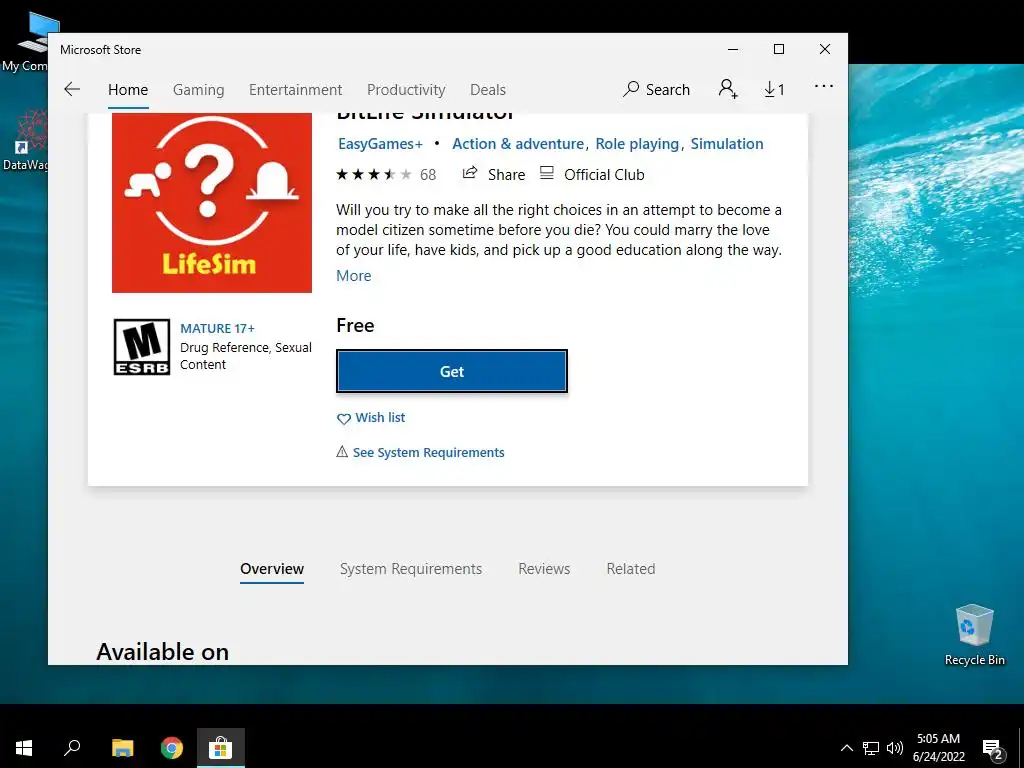Open EasyGames+ publisher link
This screenshot has width=1024, height=768.
380,144
